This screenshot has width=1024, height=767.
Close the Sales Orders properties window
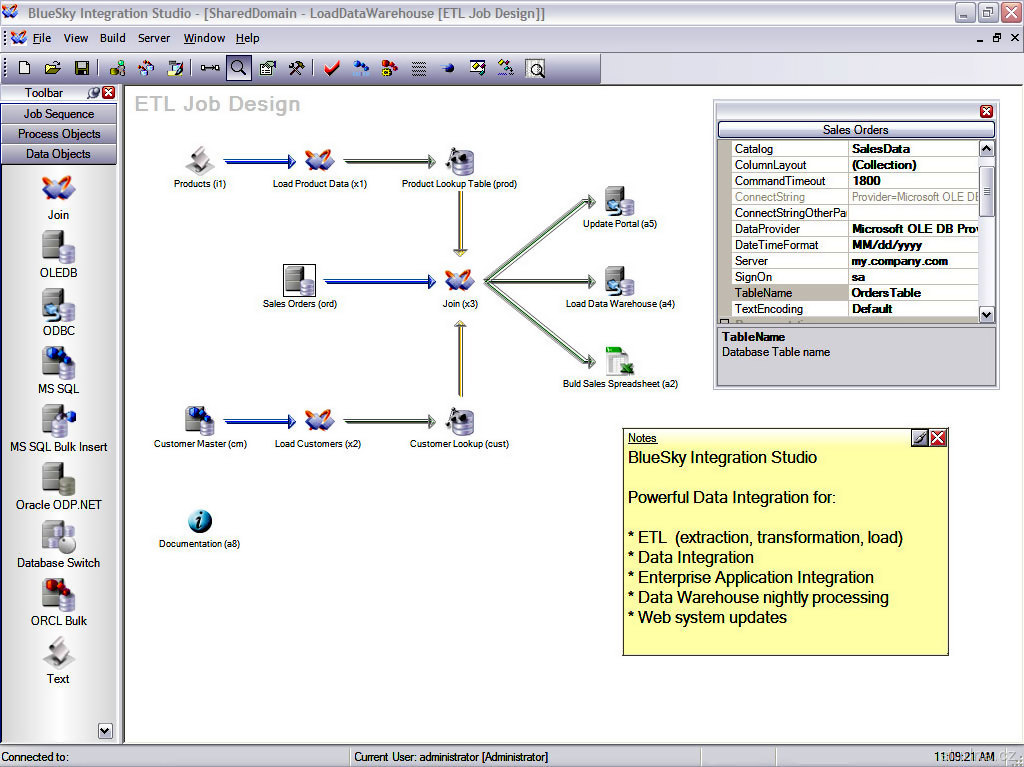click(986, 111)
